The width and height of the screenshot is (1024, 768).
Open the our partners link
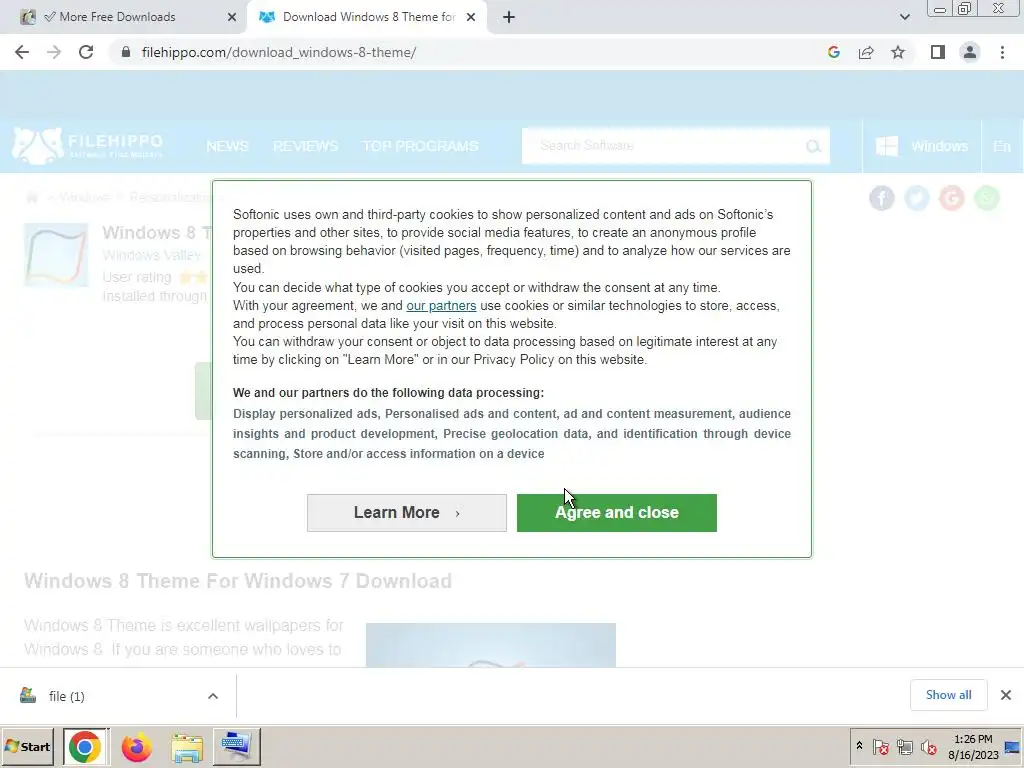click(x=441, y=306)
